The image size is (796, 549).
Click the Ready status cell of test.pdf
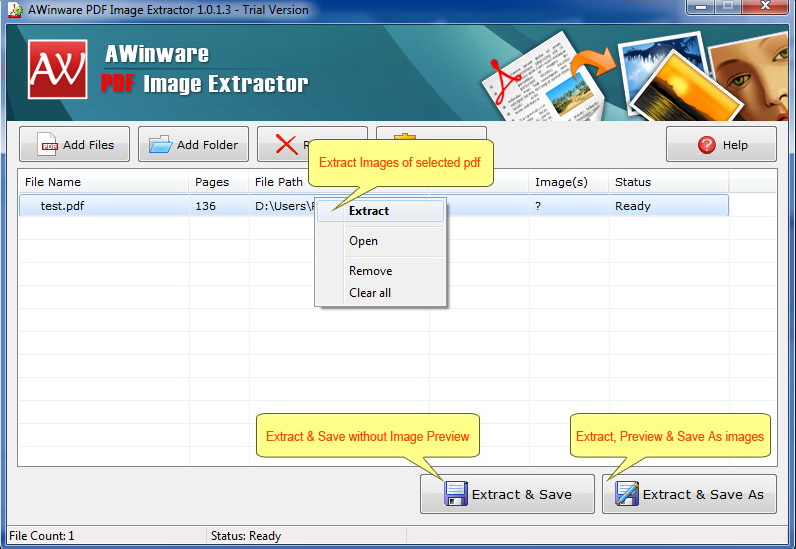[x=633, y=206]
